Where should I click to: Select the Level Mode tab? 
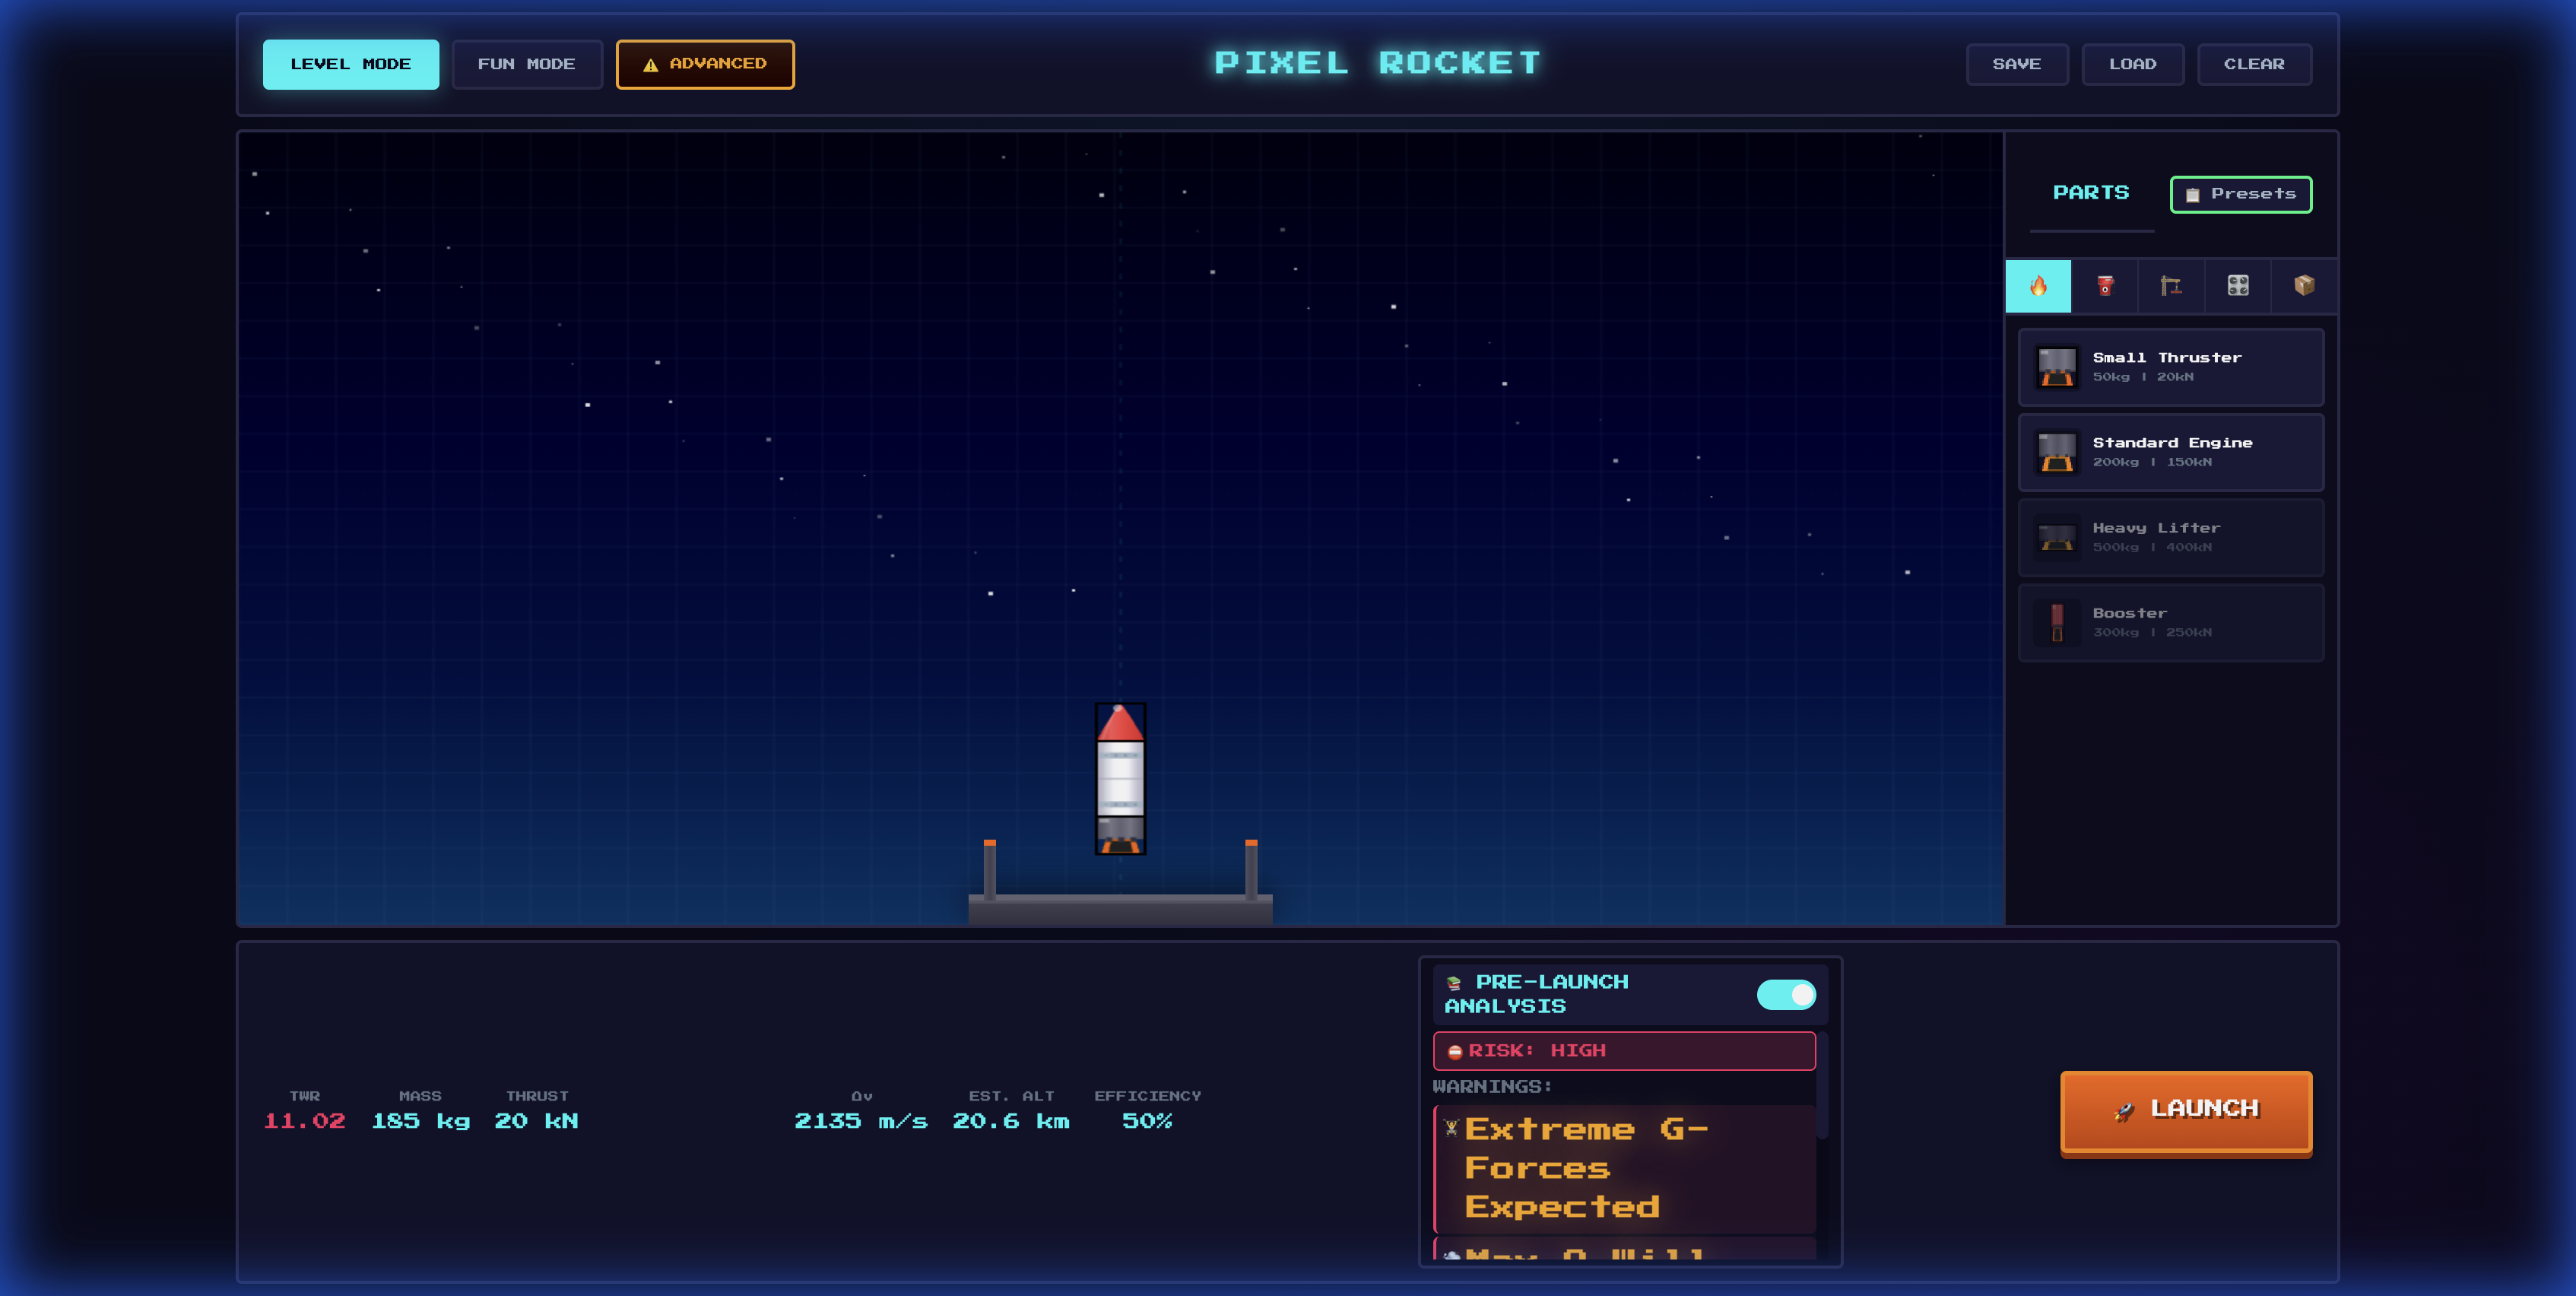[351, 63]
